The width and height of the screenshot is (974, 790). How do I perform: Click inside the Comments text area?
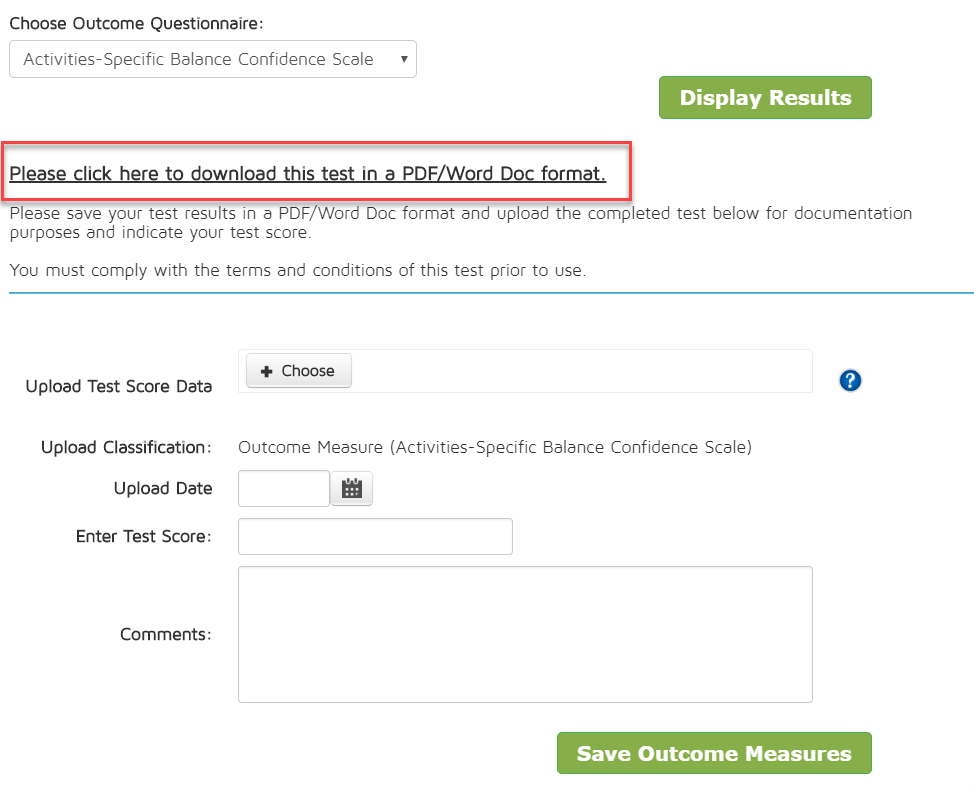(x=525, y=634)
